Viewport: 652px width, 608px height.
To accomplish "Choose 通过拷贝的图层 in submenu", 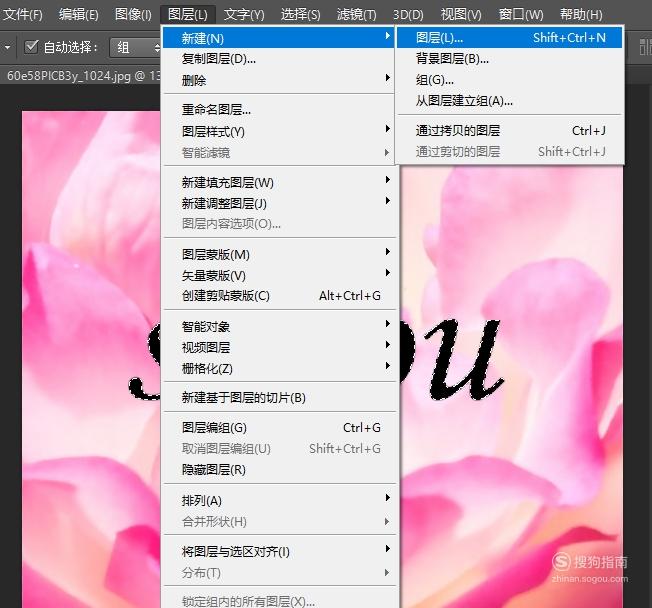I will [509, 131].
